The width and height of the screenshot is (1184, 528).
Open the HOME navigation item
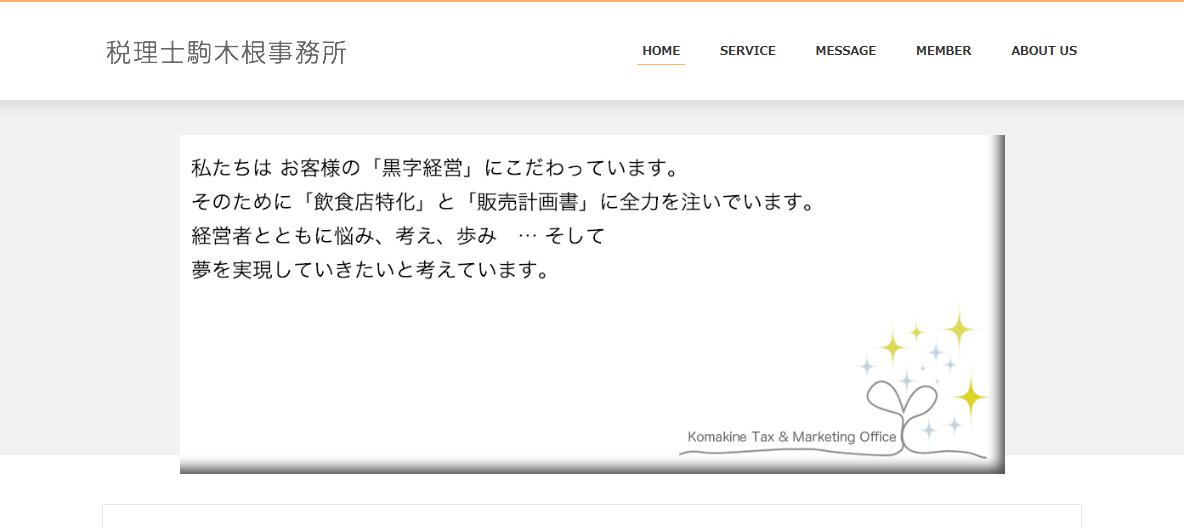661,51
